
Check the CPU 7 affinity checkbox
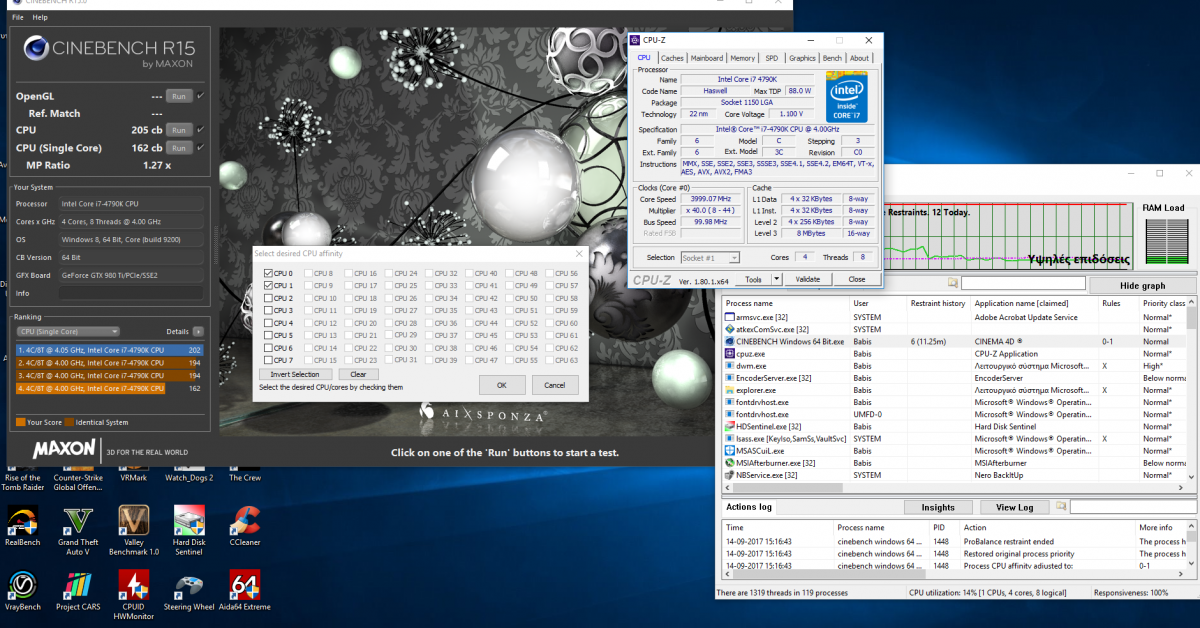[x=268, y=360]
